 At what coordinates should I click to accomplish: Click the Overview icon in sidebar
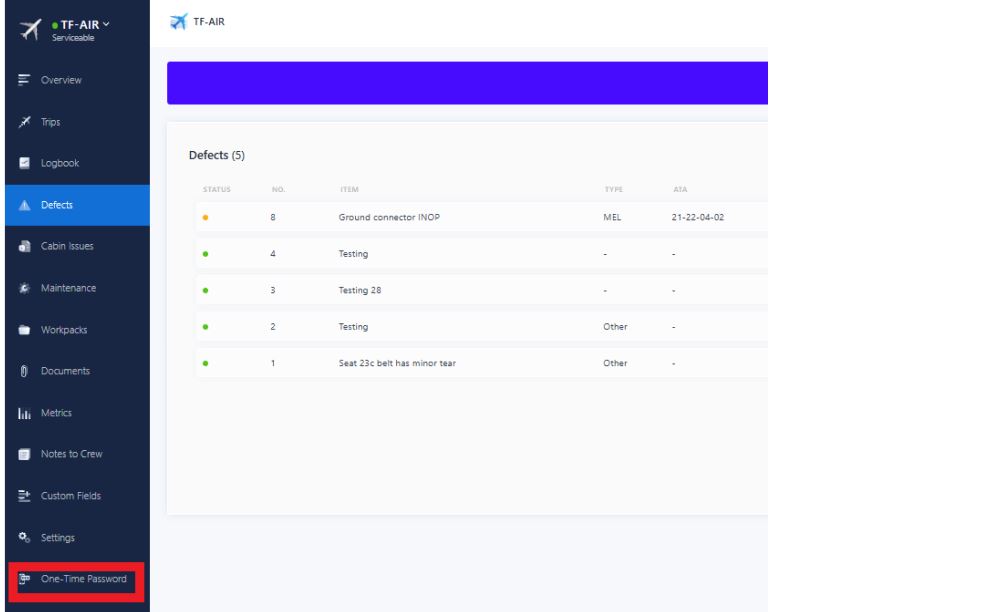point(24,80)
